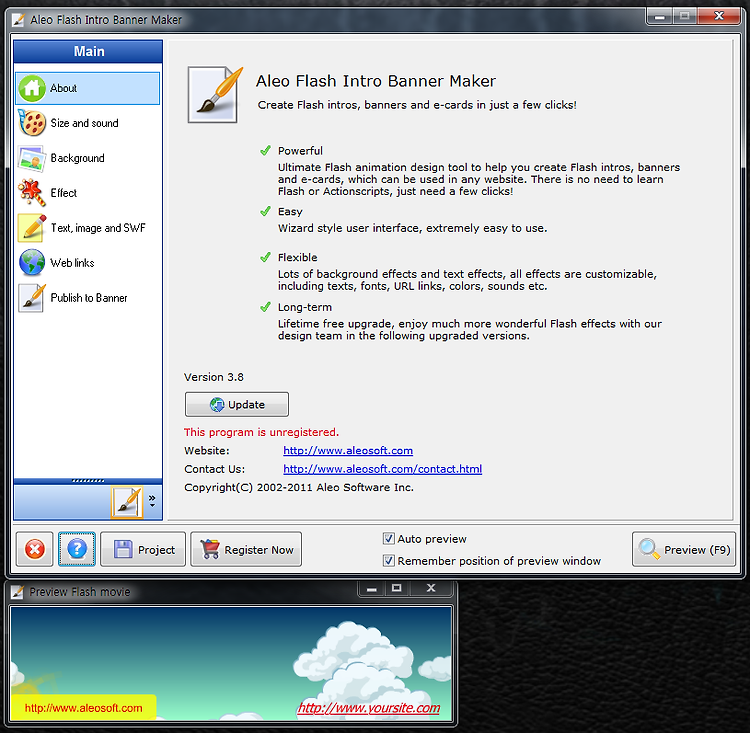Click the app icon in main title bar
This screenshot has width=750, height=733.
(x=18, y=20)
